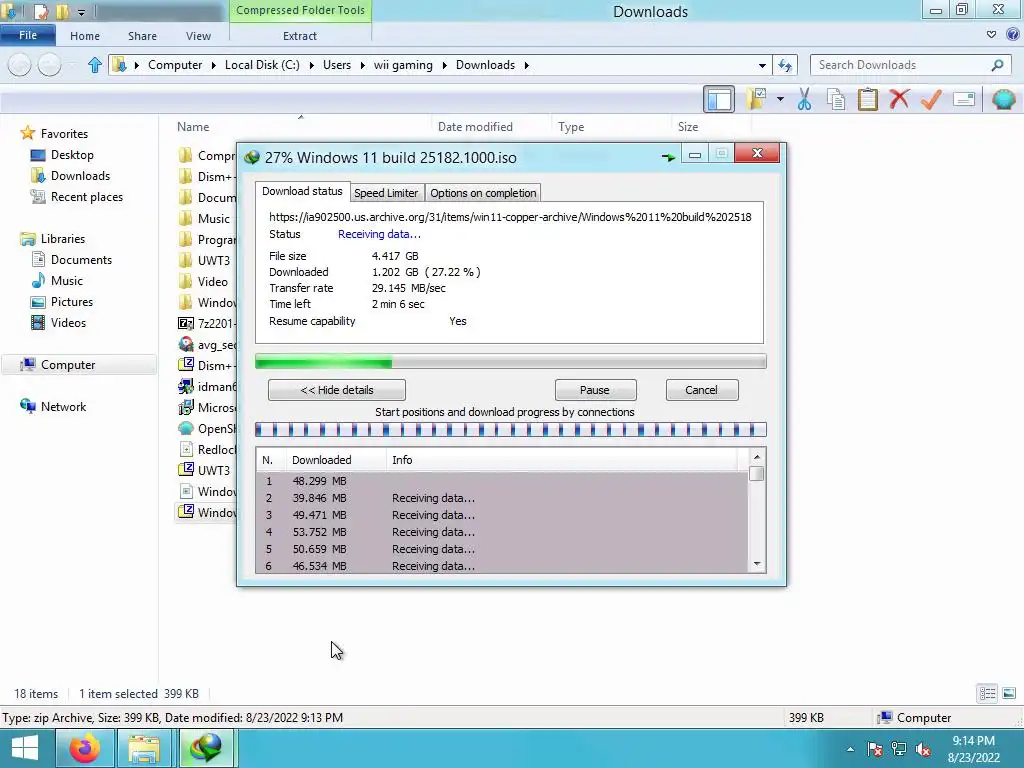Click the Cut scissors icon in Explorer toolbar
The width and height of the screenshot is (1024, 768).
point(804,99)
